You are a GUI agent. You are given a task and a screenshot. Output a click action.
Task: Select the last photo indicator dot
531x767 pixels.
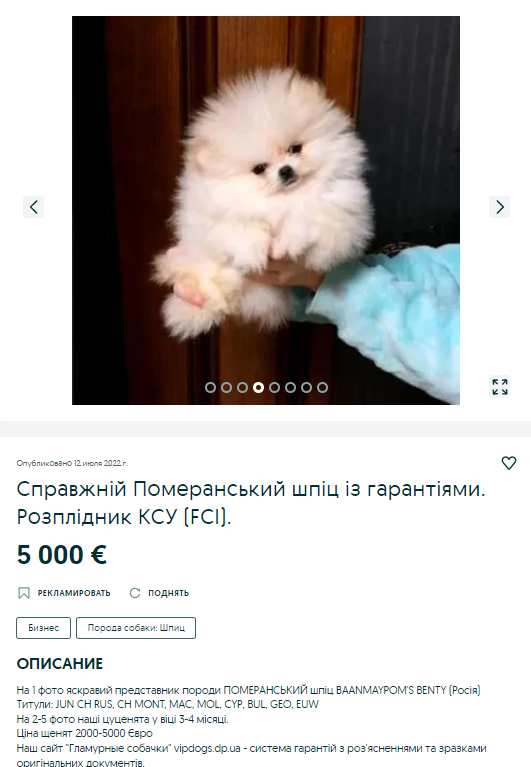(x=322, y=387)
